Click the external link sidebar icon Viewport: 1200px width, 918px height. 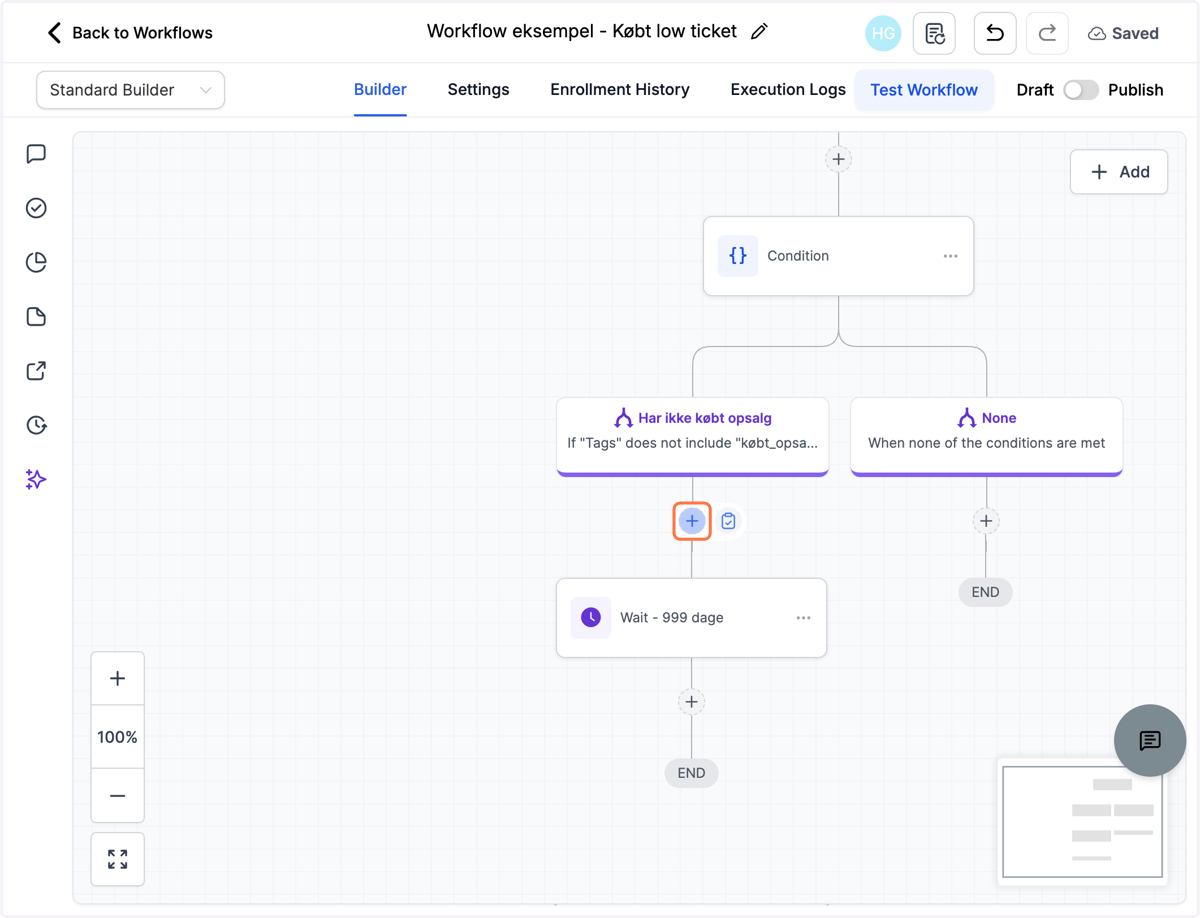pyautogui.click(x=36, y=371)
